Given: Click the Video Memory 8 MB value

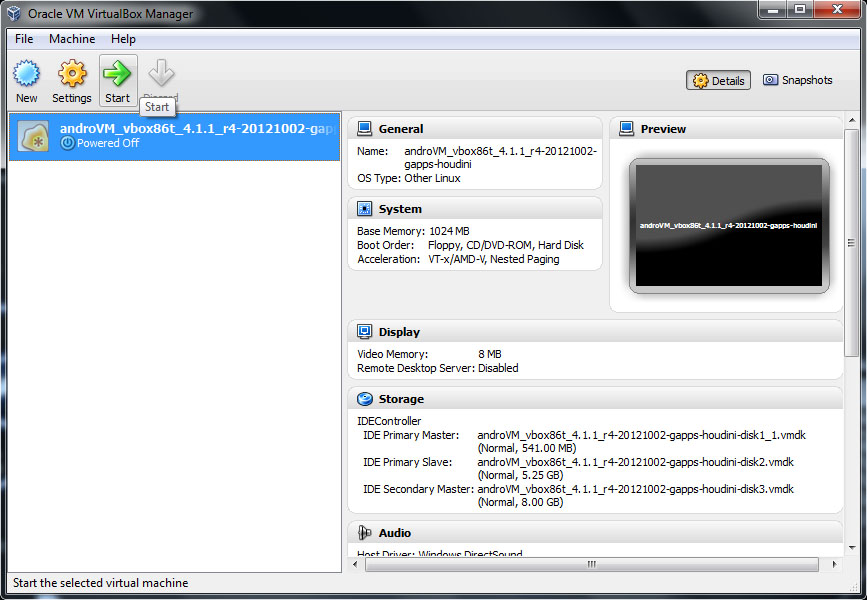Looking at the screenshot, I should point(490,354).
